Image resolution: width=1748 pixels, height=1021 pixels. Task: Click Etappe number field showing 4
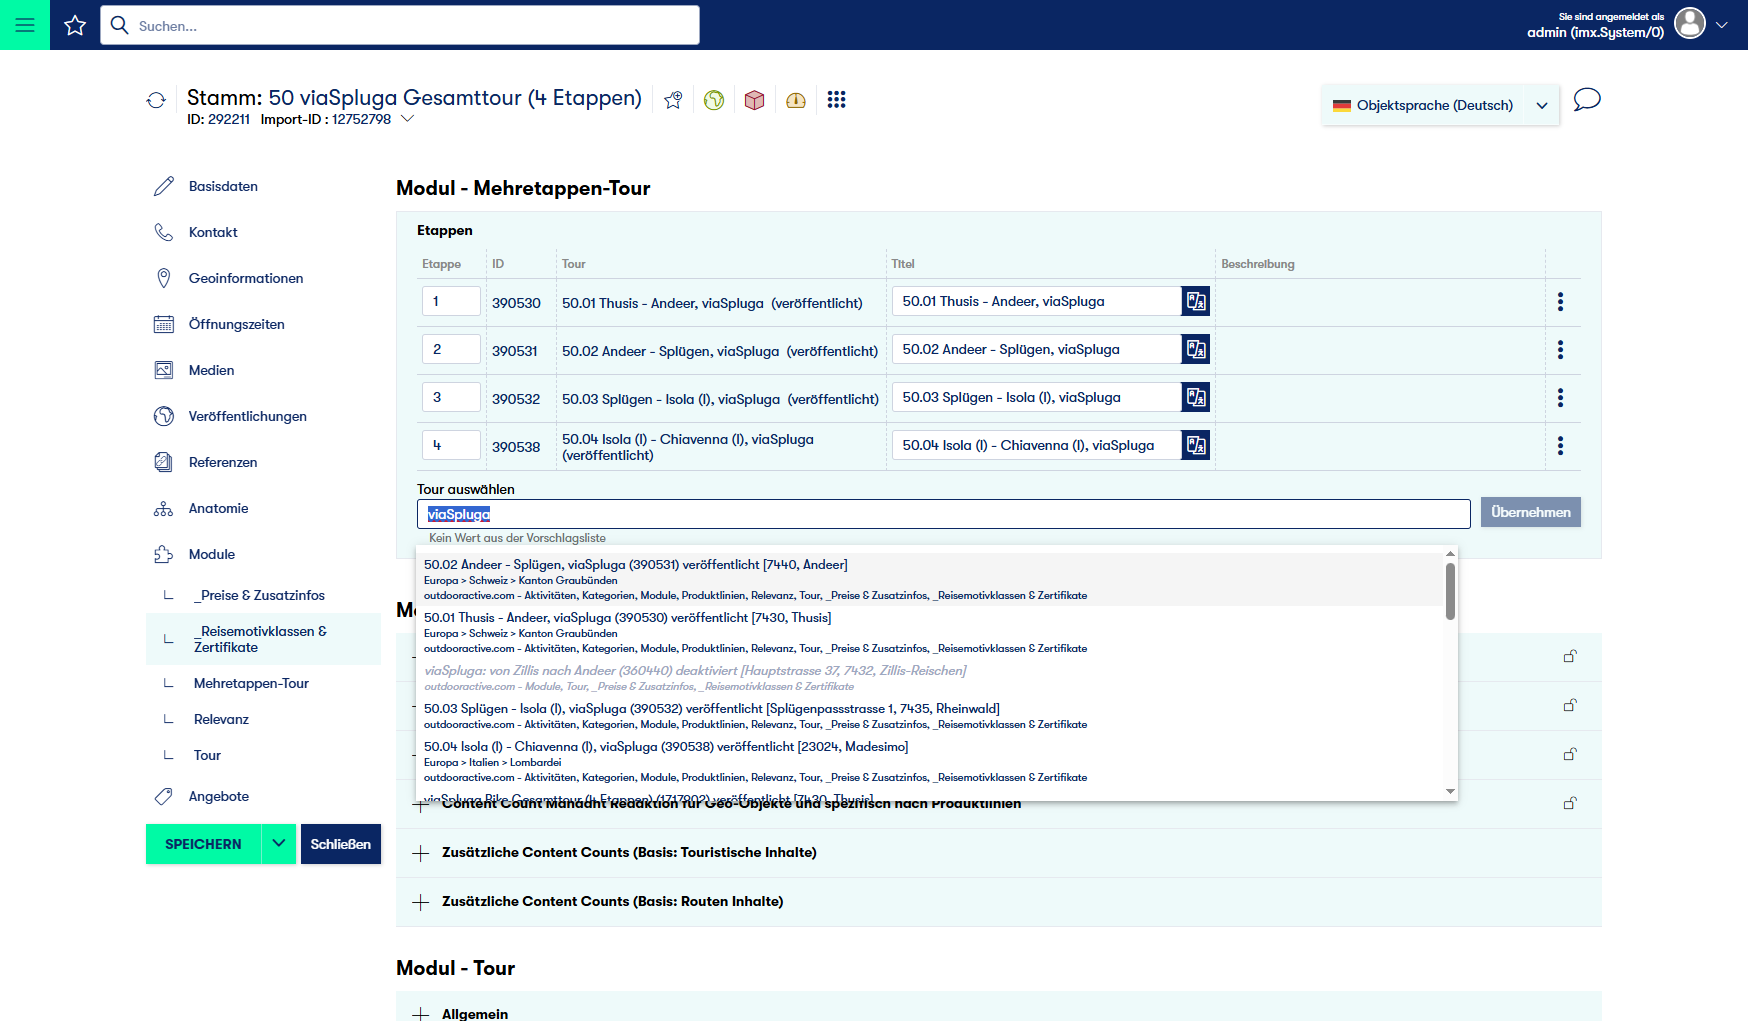451,445
